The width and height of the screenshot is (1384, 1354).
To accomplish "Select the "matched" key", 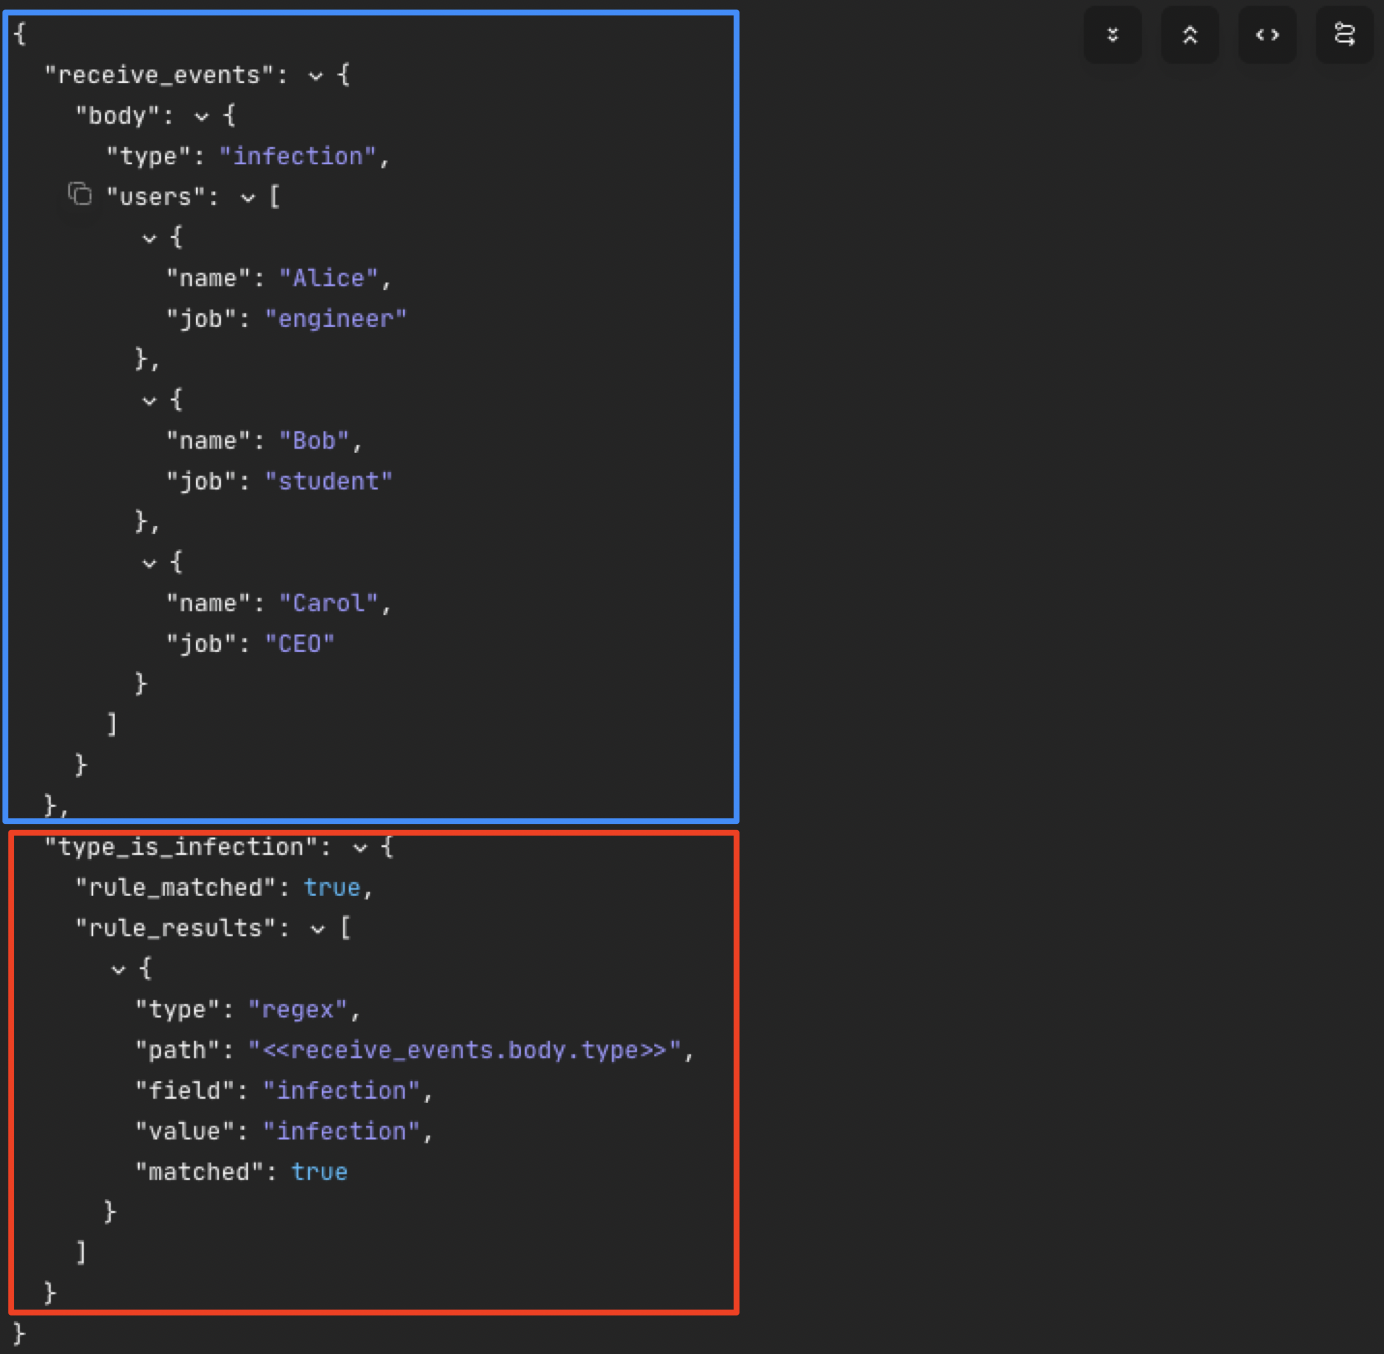I will pos(200,1172).
